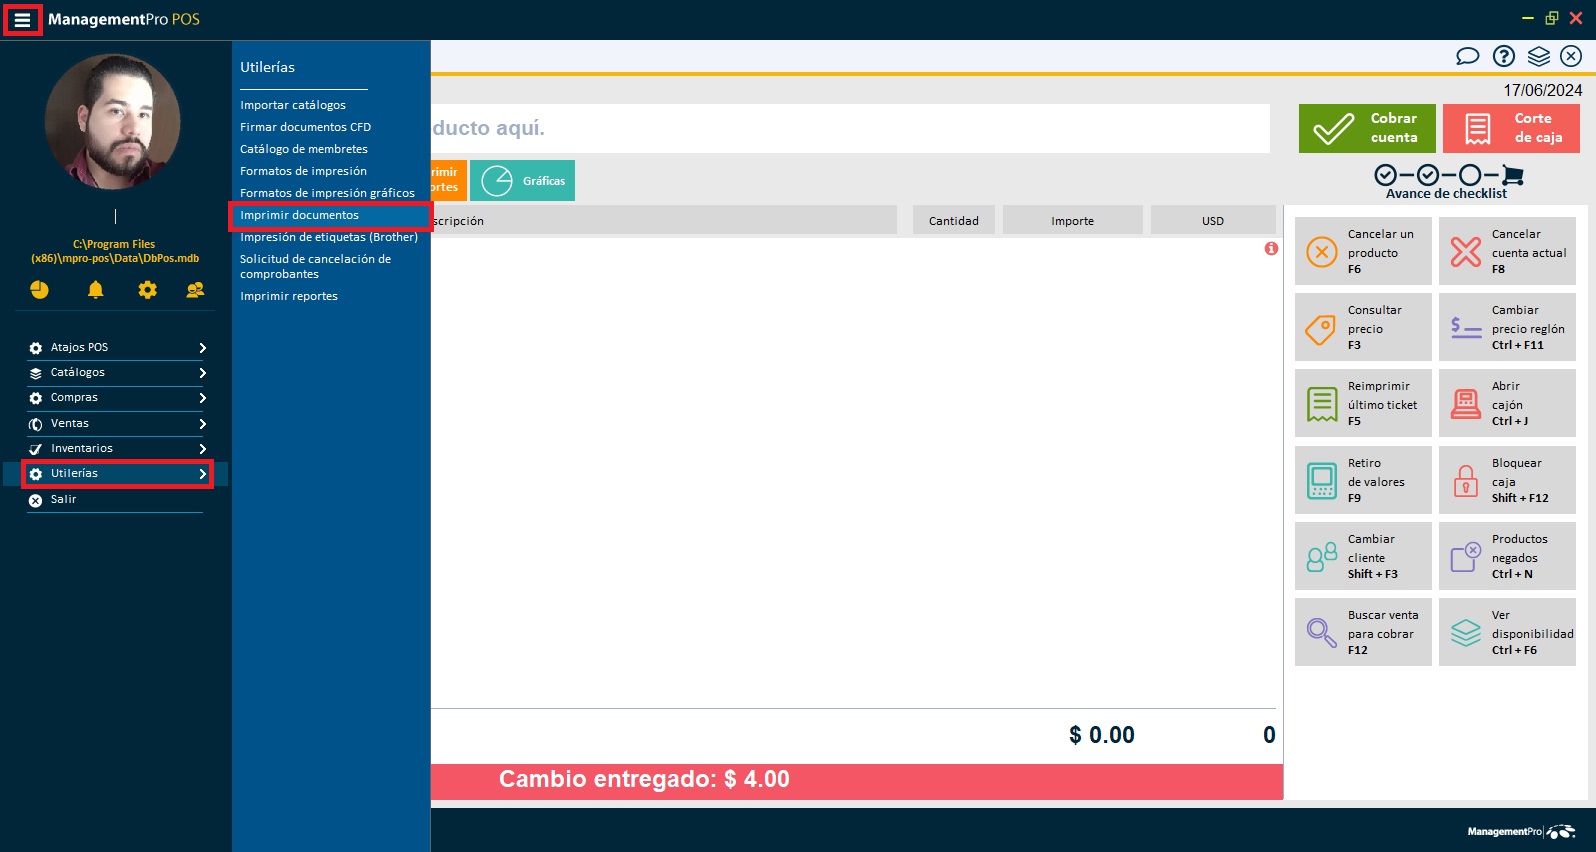Click the hamburger menu icon
This screenshot has height=852, width=1596.
click(22, 20)
